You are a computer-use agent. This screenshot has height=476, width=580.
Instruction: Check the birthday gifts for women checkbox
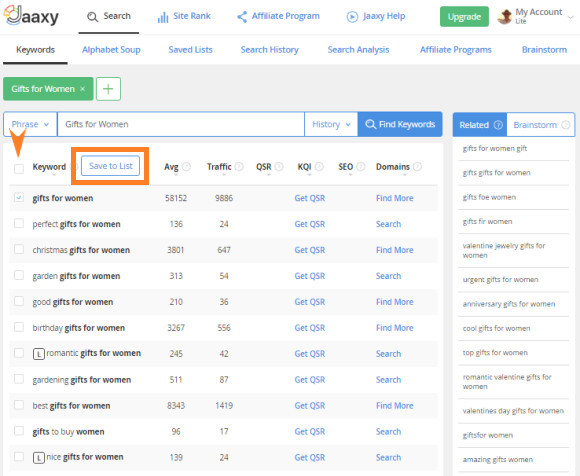(19, 327)
